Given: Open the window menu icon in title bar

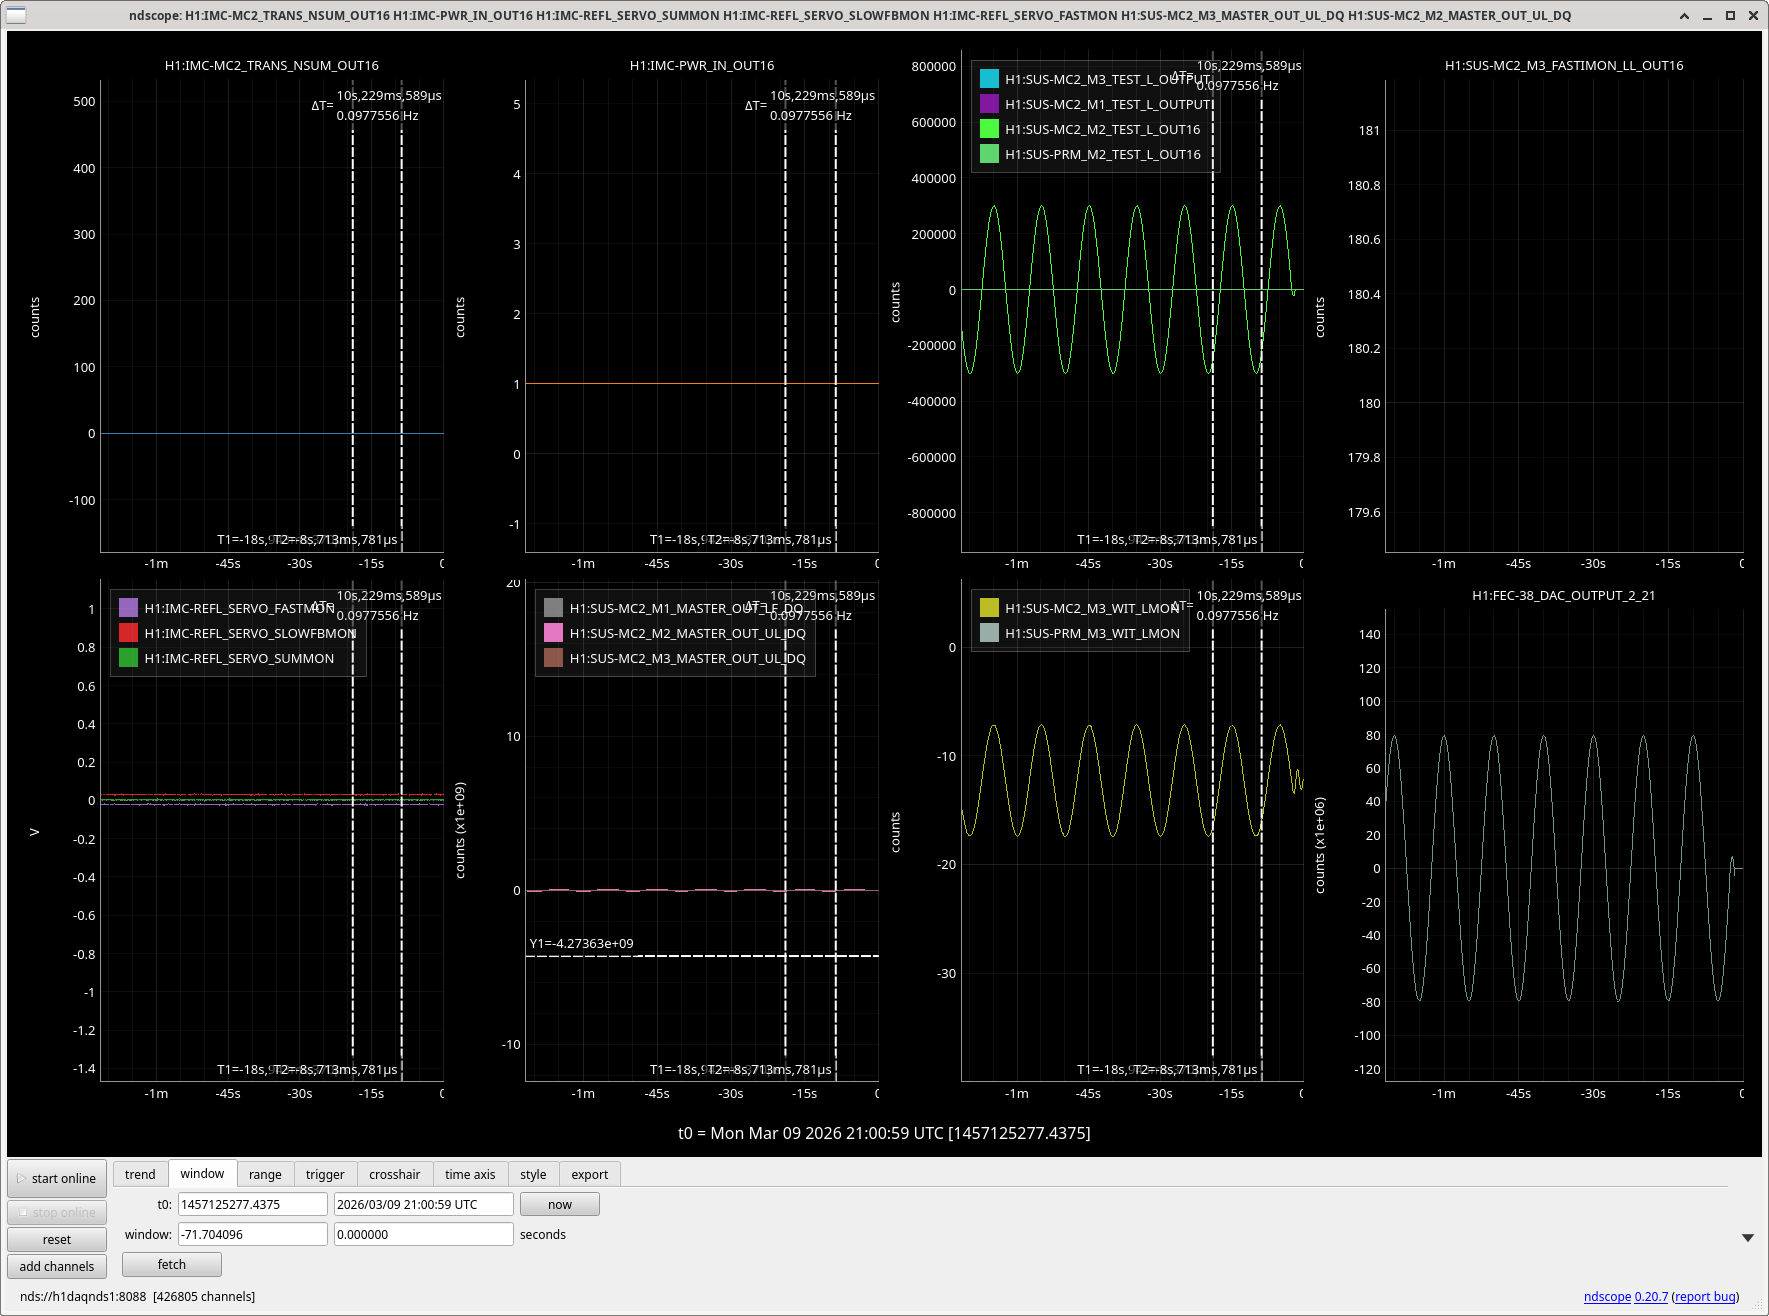Looking at the screenshot, I should coord(16,15).
